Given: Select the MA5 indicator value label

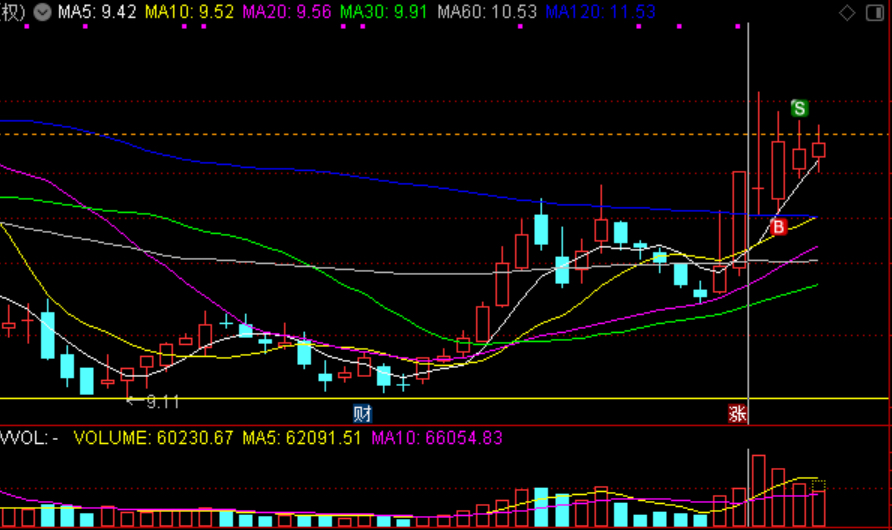Looking at the screenshot, I should point(96,13).
